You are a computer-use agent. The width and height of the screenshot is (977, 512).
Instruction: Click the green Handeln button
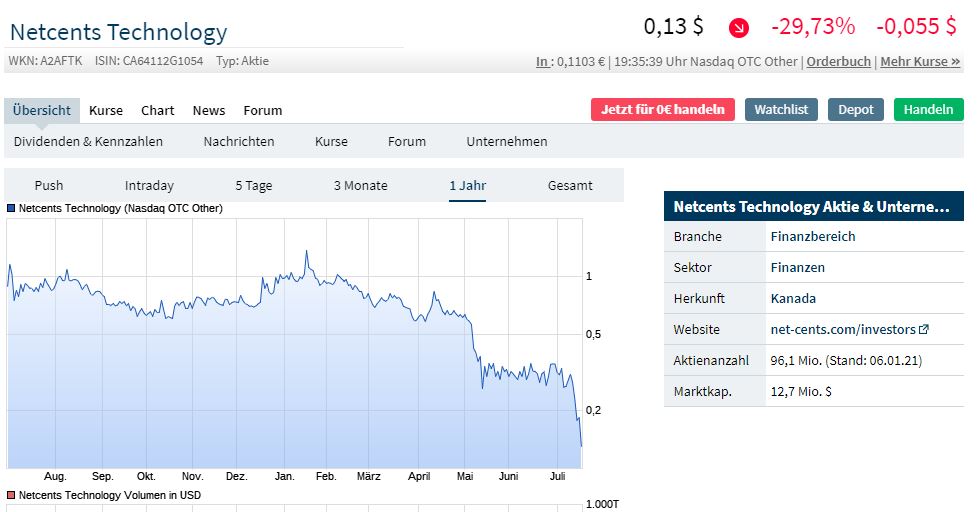tap(929, 110)
